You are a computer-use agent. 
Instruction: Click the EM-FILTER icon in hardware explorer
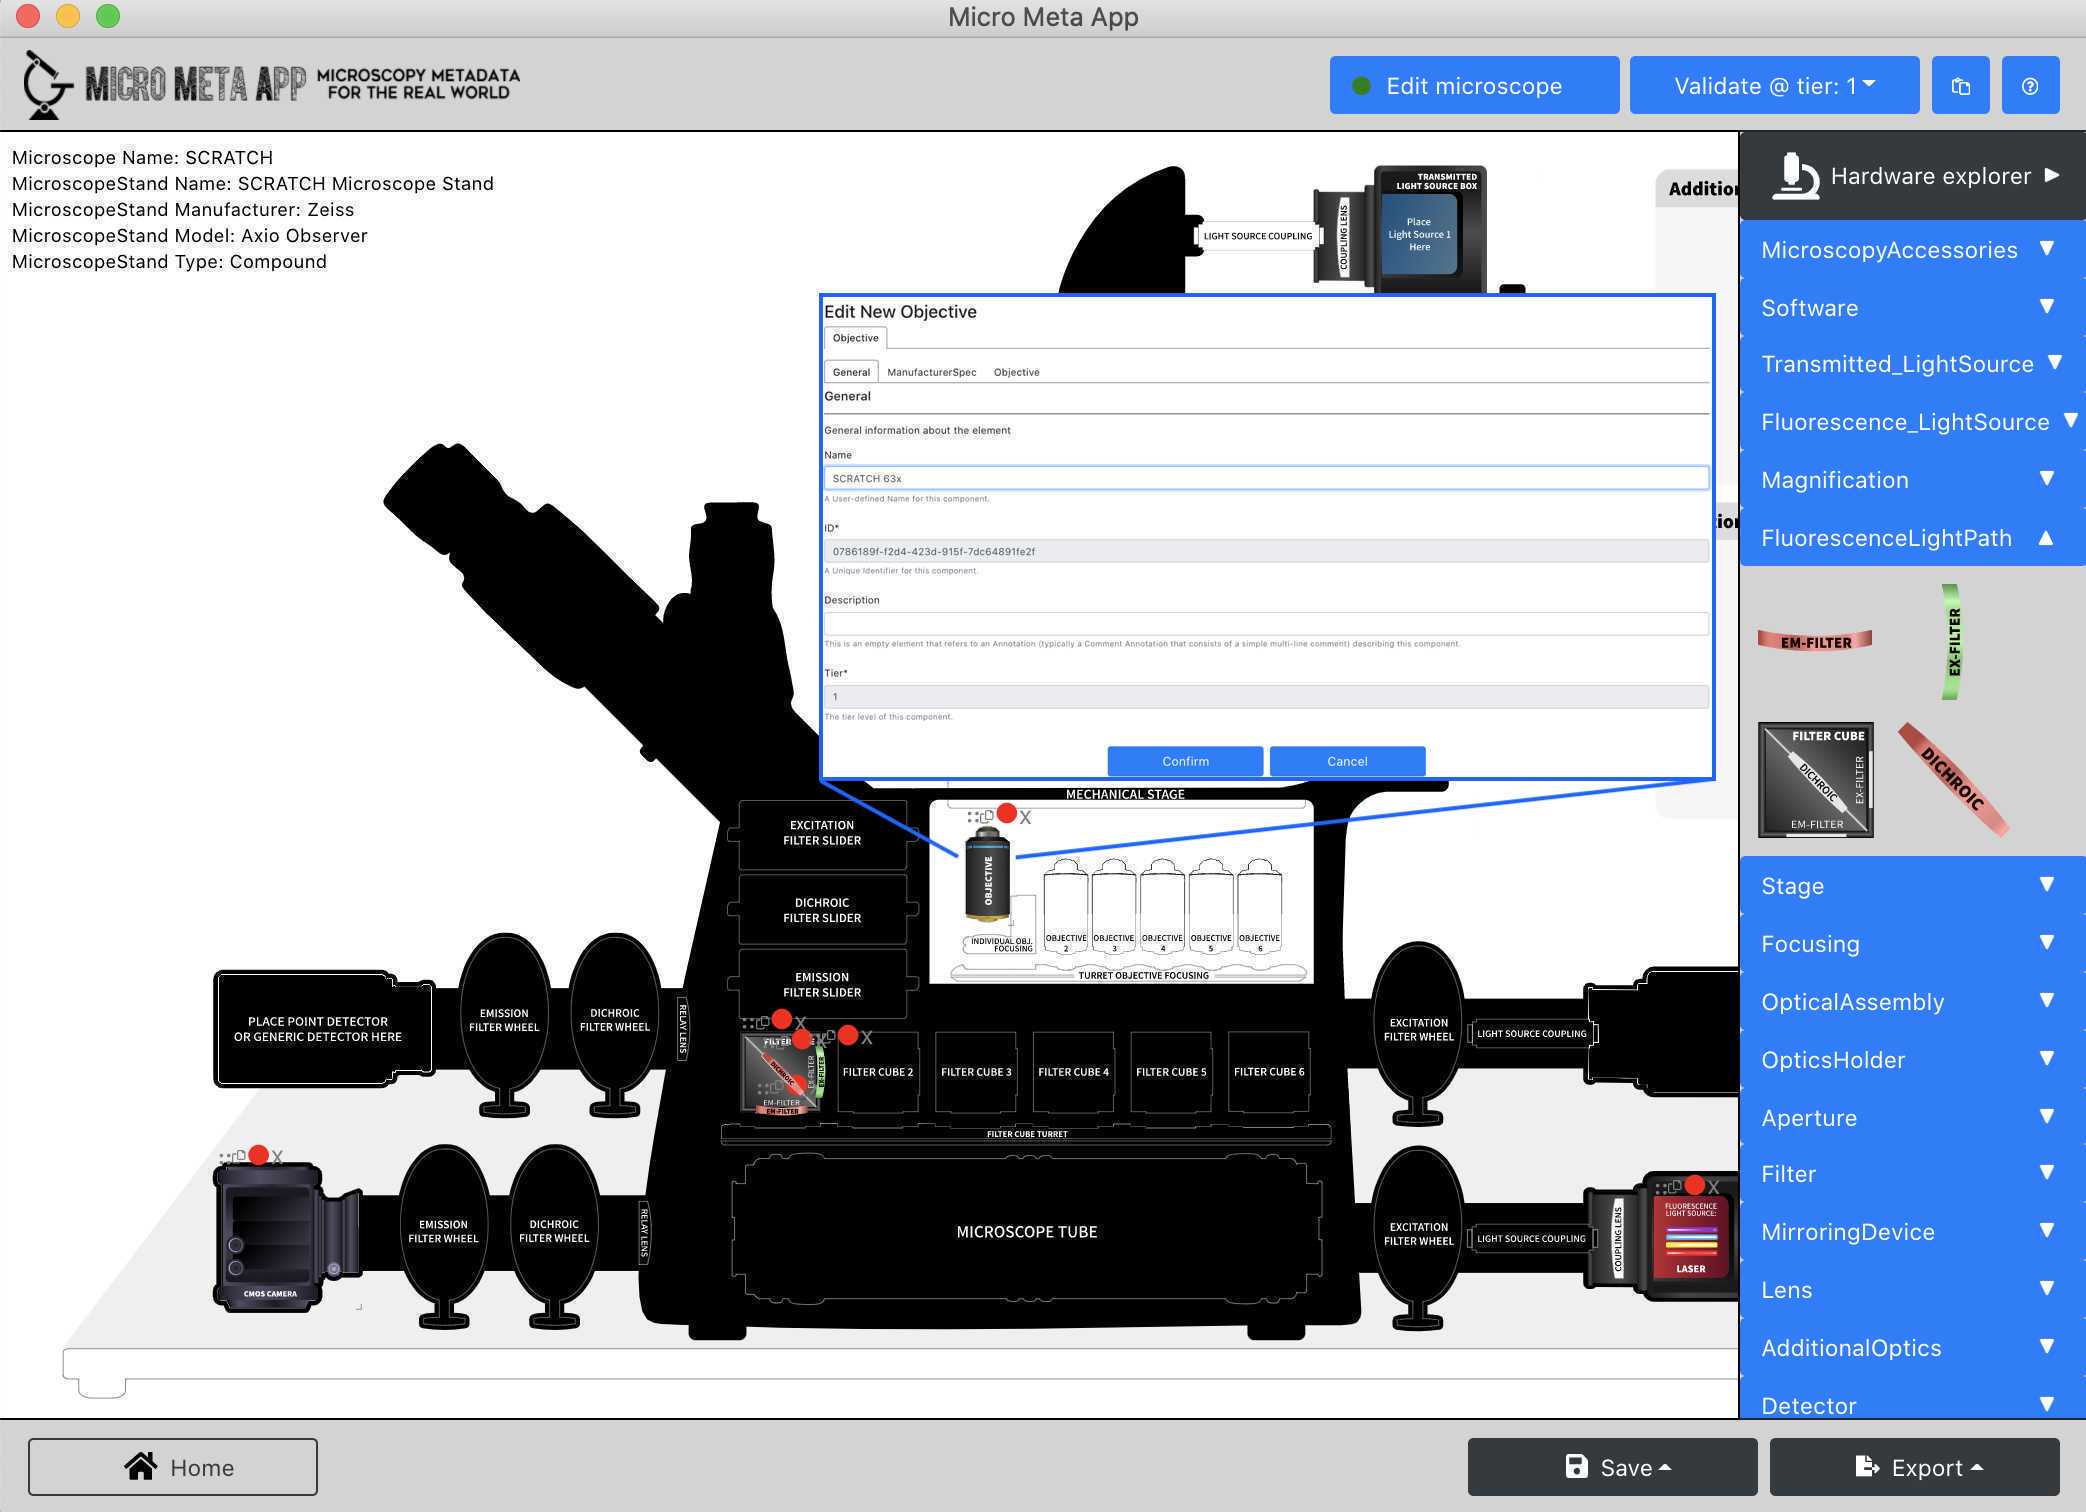(x=1815, y=641)
